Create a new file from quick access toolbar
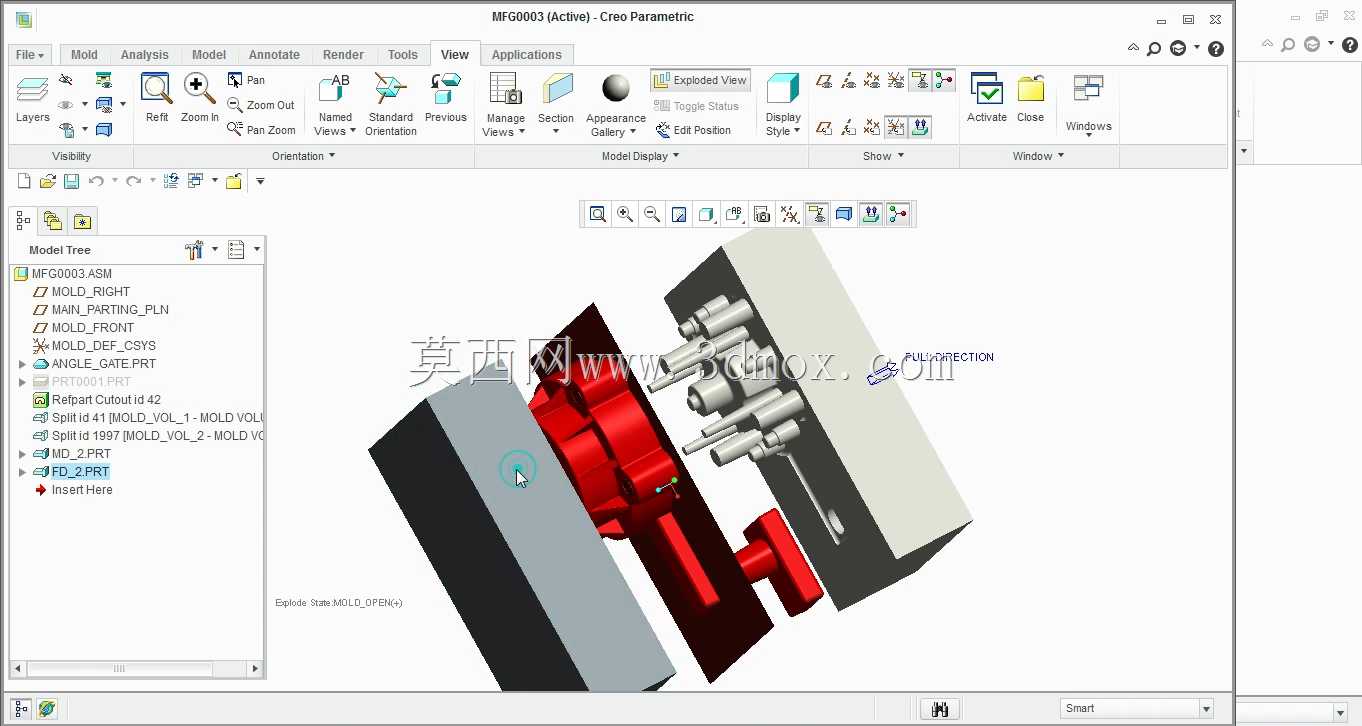Viewport: 1362px width, 726px height. pyautogui.click(x=25, y=181)
